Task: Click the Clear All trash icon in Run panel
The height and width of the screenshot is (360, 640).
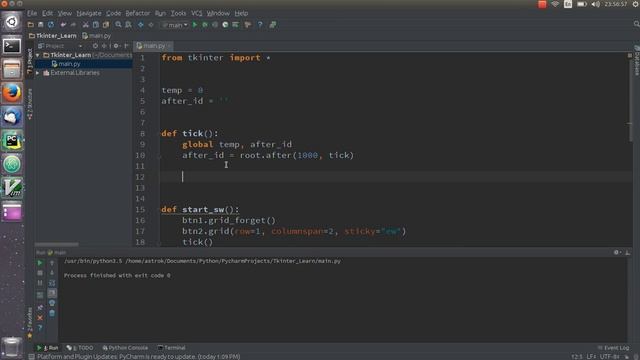Action: pyautogui.click(x=52, y=313)
